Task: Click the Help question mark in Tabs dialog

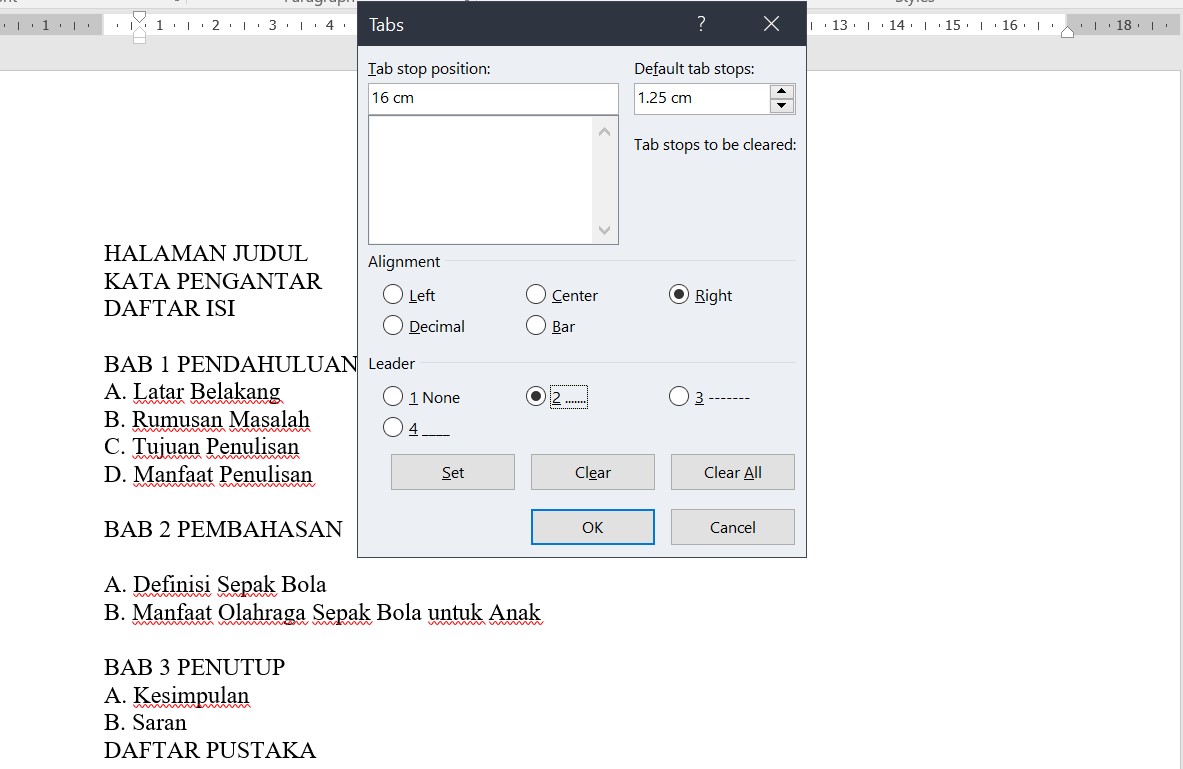Action: (701, 24)
